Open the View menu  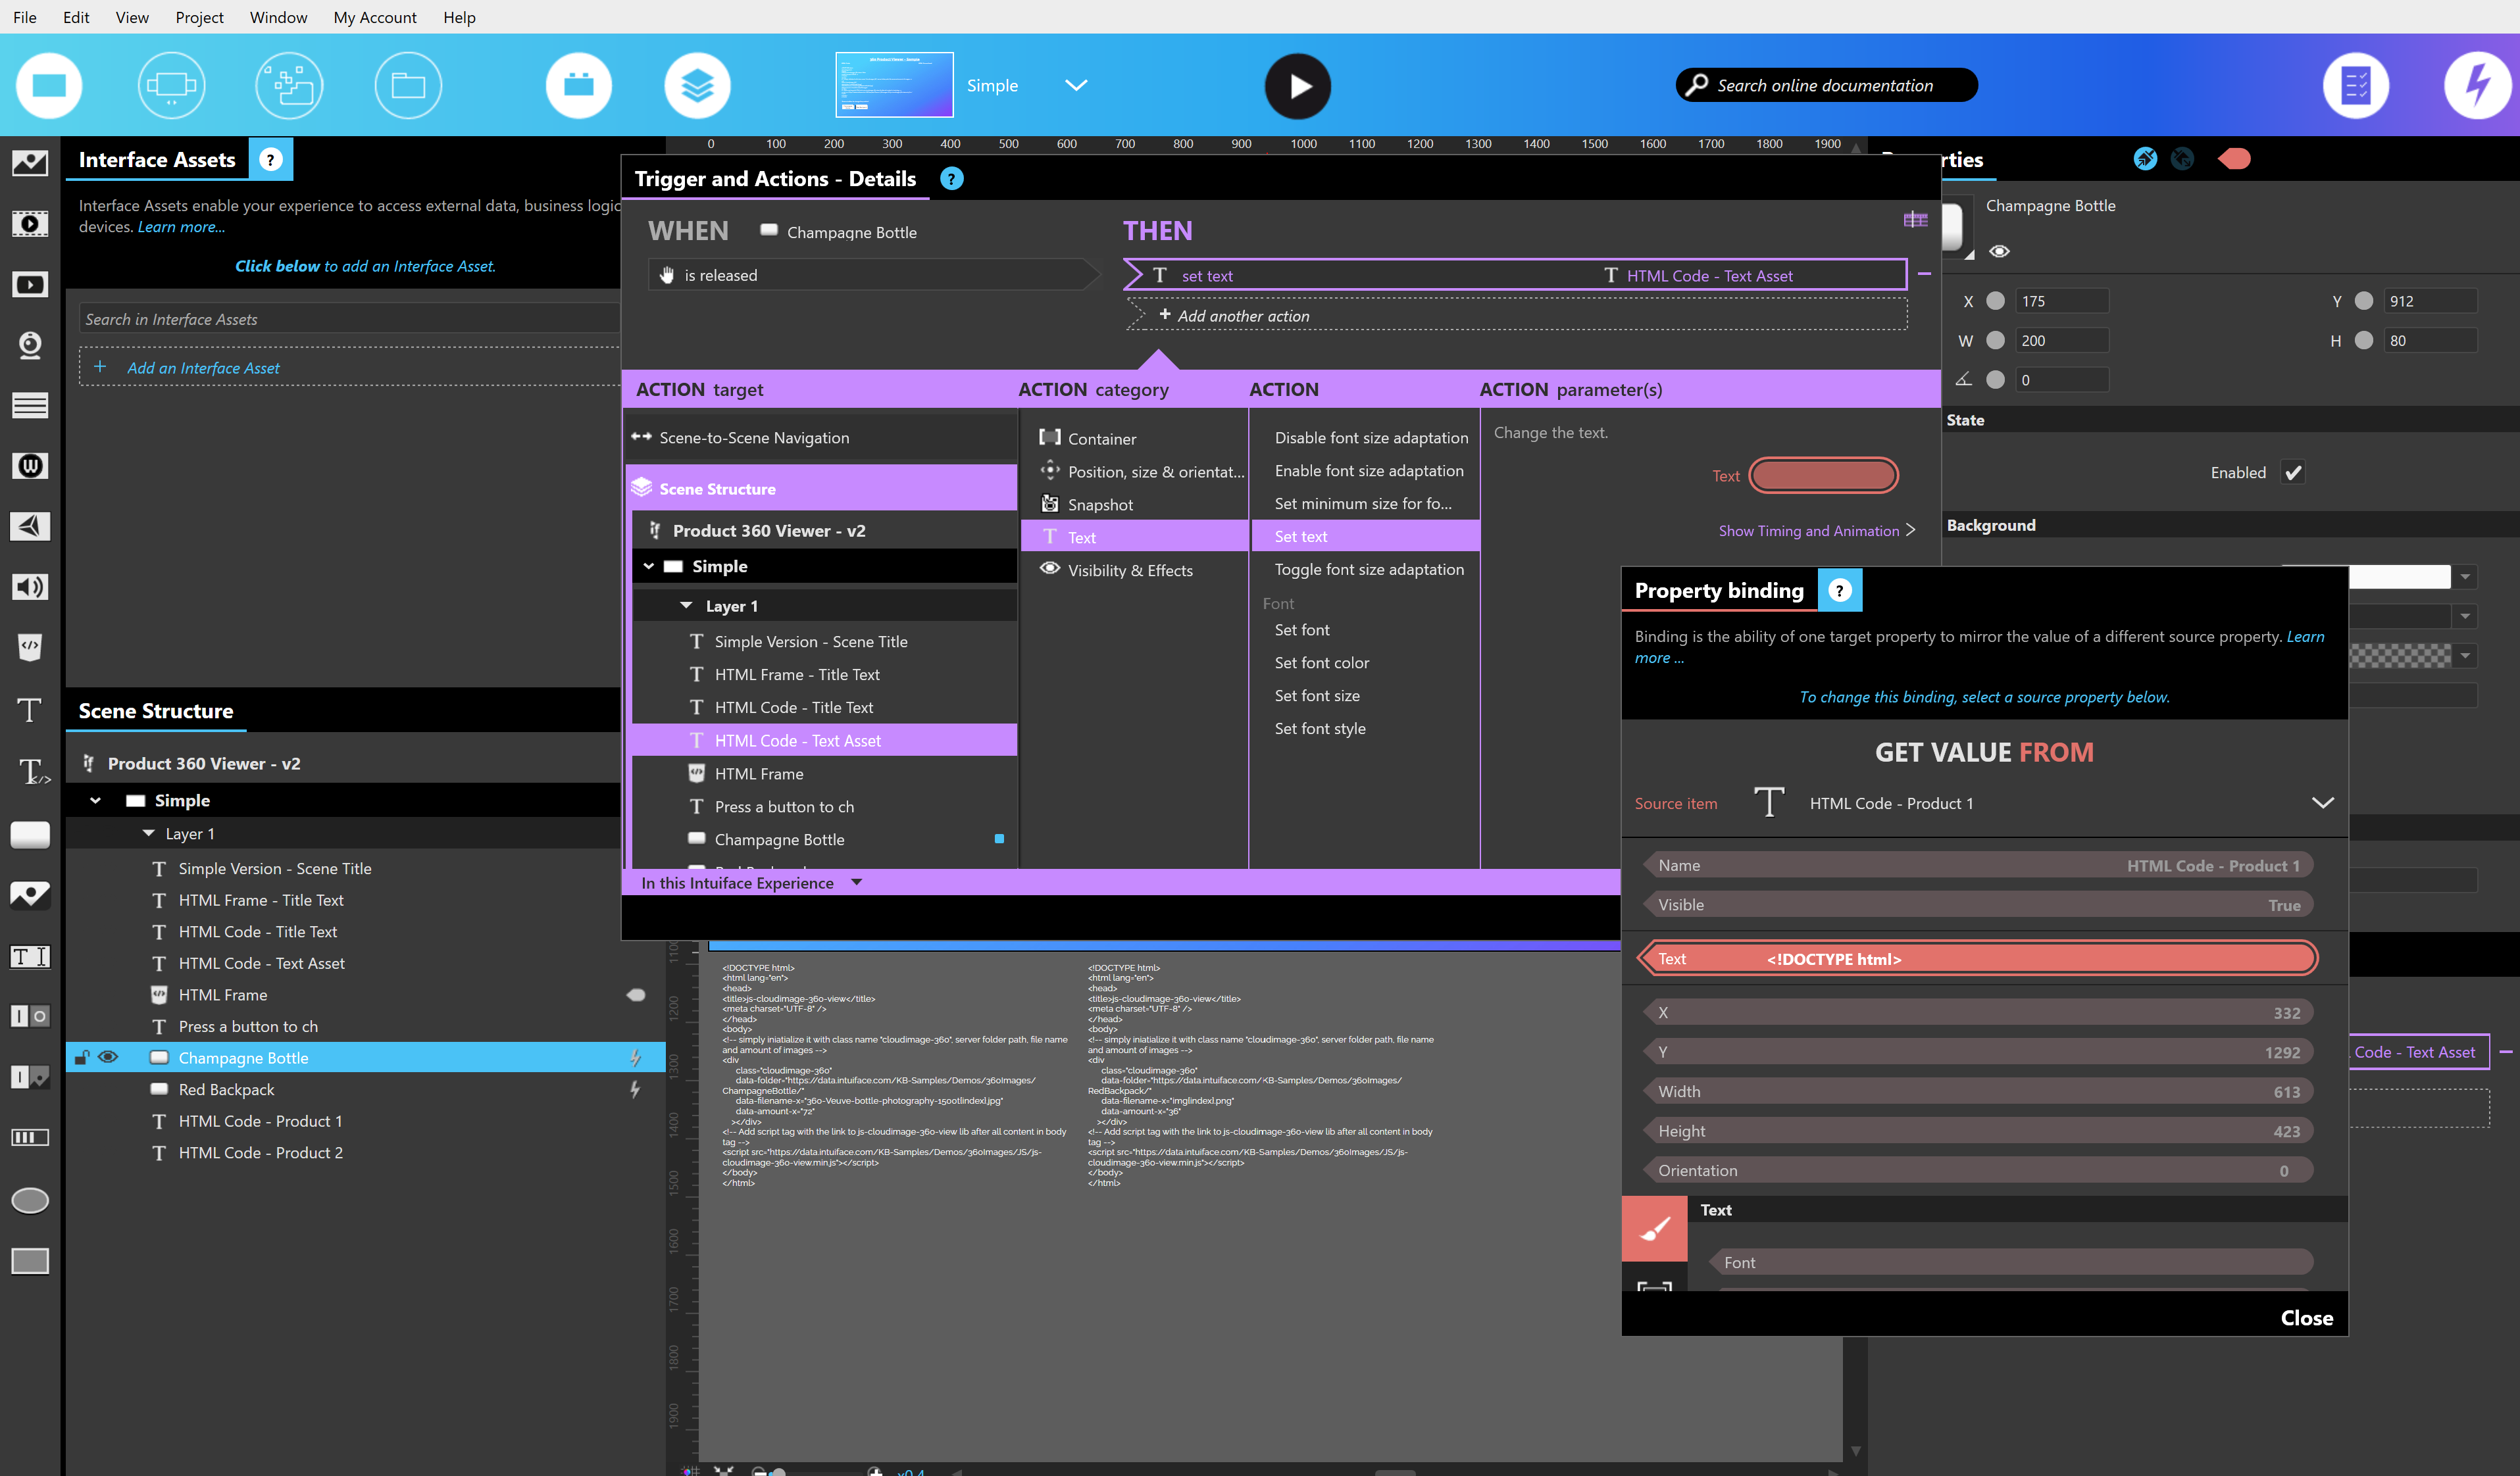[132, 17]
